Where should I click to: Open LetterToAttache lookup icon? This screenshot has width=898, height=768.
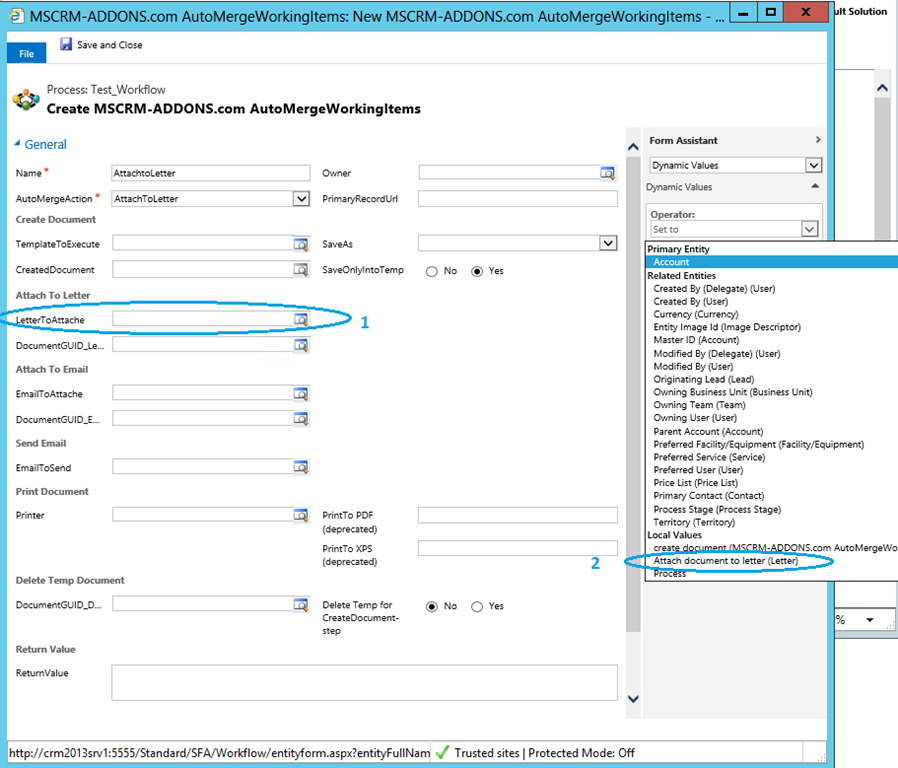301,320
